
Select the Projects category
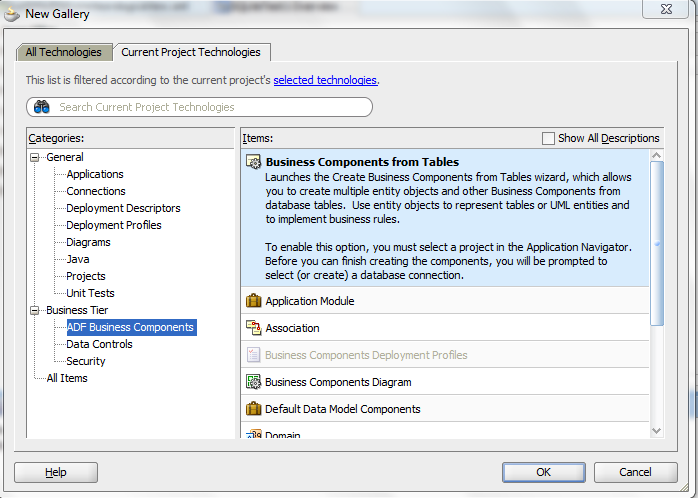(x=86, y=276)
